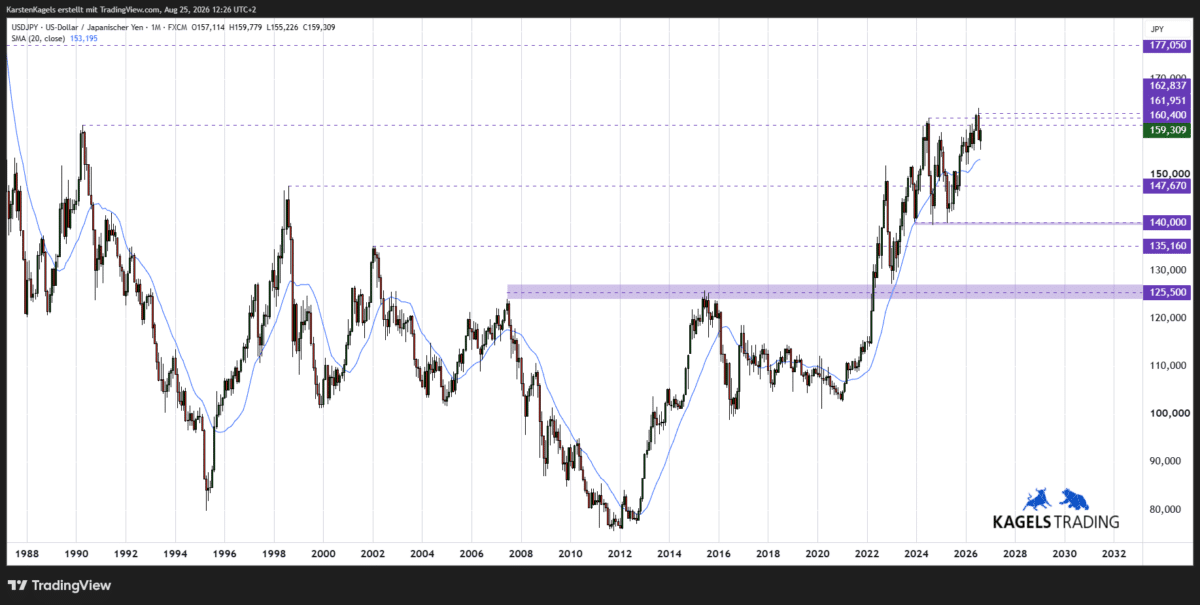Click the 2016 label on time axis
This screenshot has height=605, width=1200.
coord(719,552)
